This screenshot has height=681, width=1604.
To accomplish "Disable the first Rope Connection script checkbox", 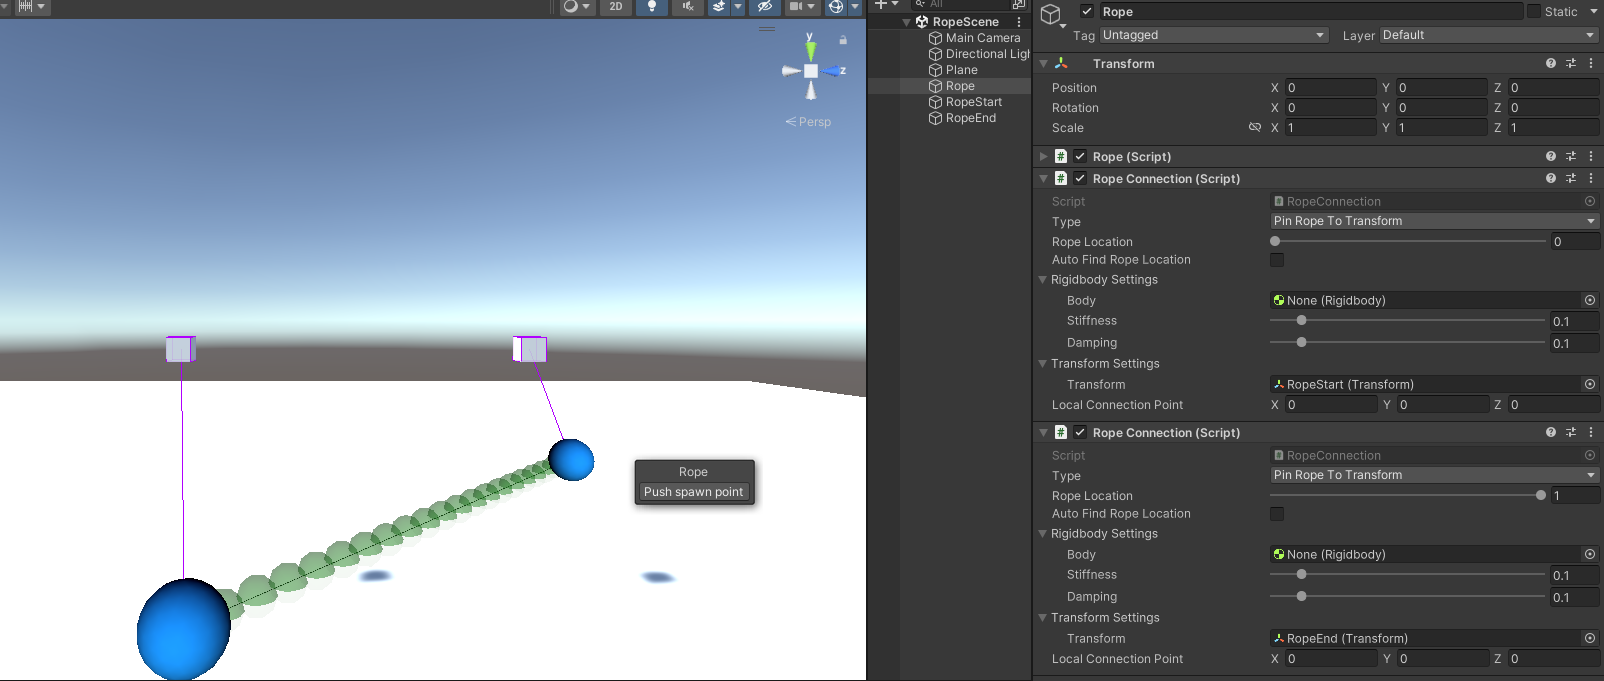I will (1080, 179).
